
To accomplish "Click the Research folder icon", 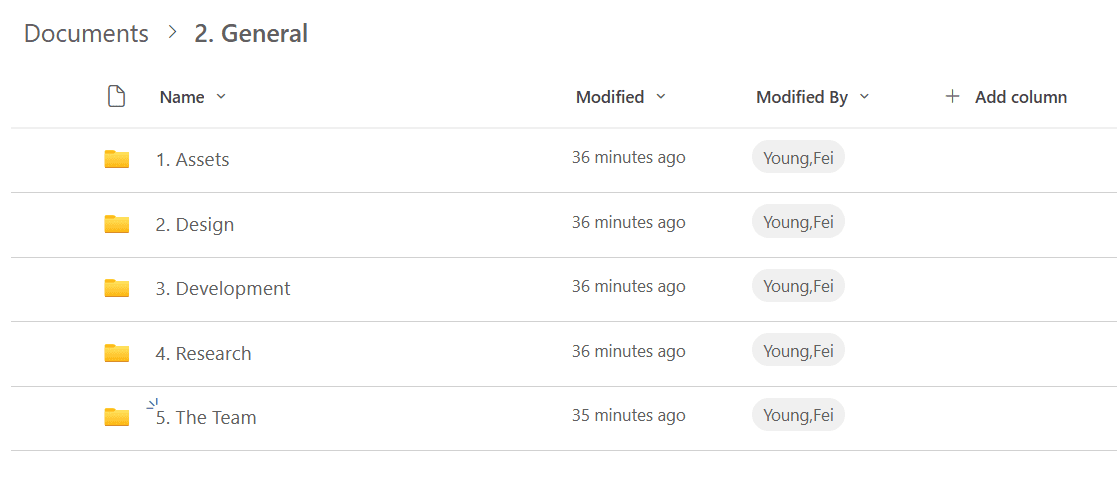I will coord(117,353).
